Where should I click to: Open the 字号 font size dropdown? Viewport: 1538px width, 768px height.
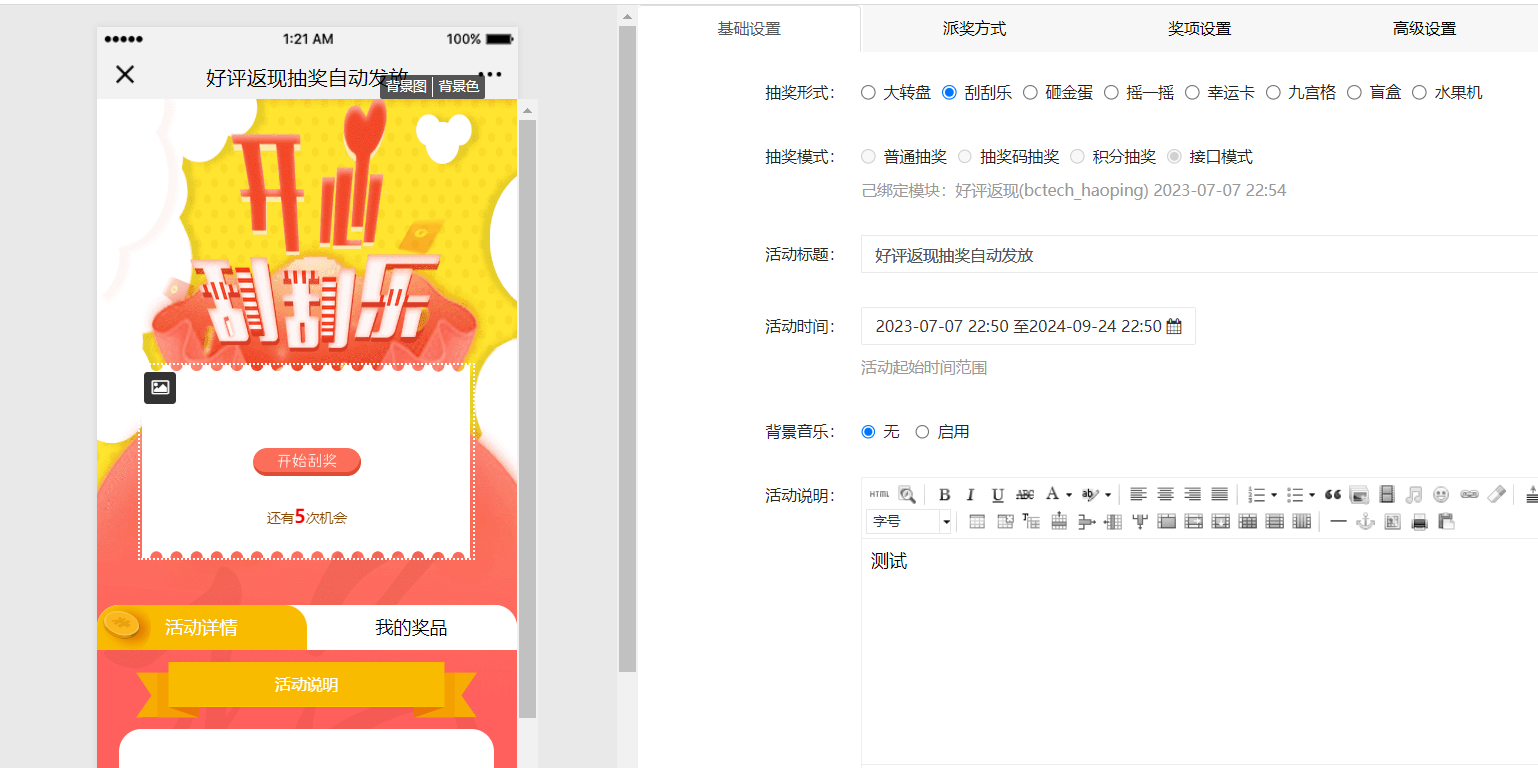click(x=909, y=522)
